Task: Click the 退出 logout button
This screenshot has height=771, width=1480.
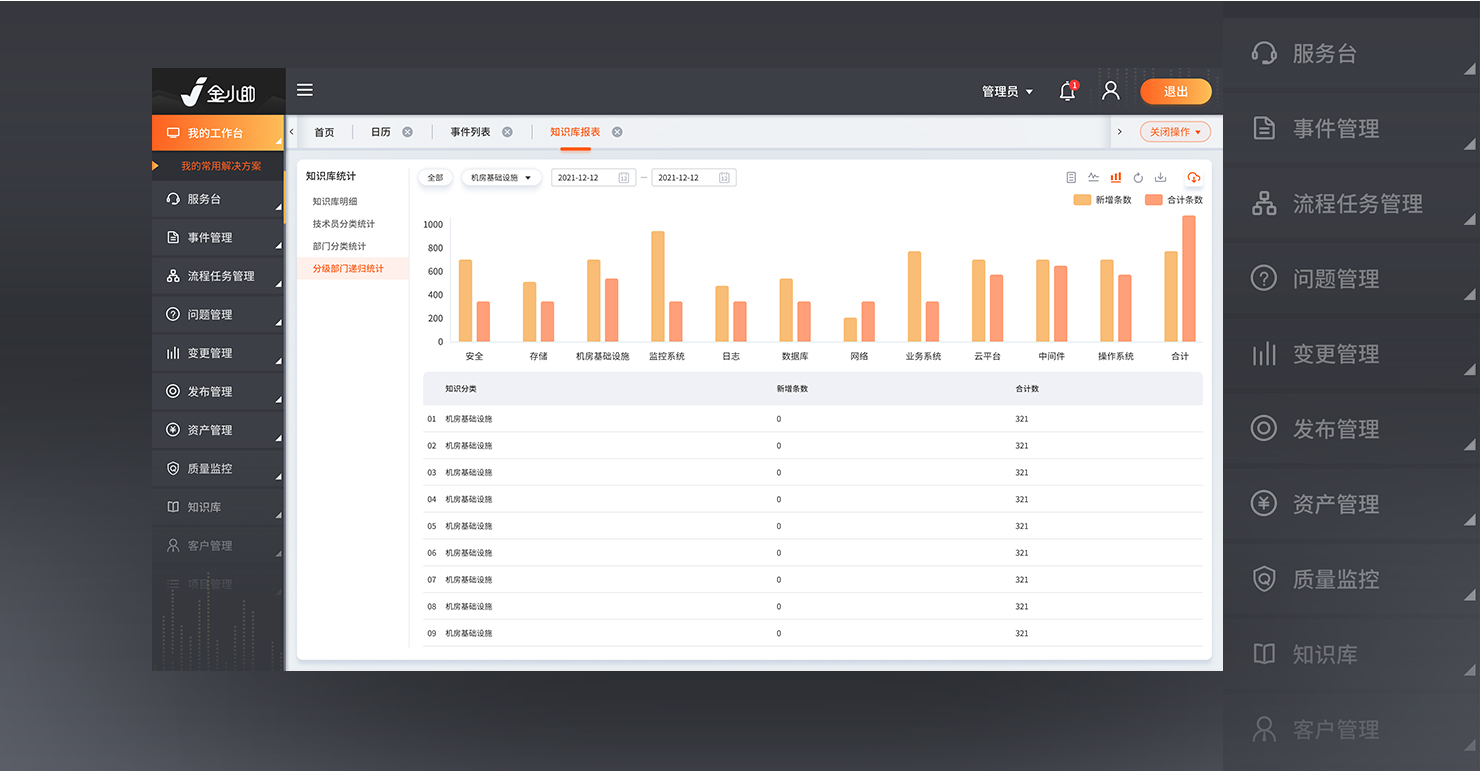Action: pyautogui.click(x=1176, y=91)
